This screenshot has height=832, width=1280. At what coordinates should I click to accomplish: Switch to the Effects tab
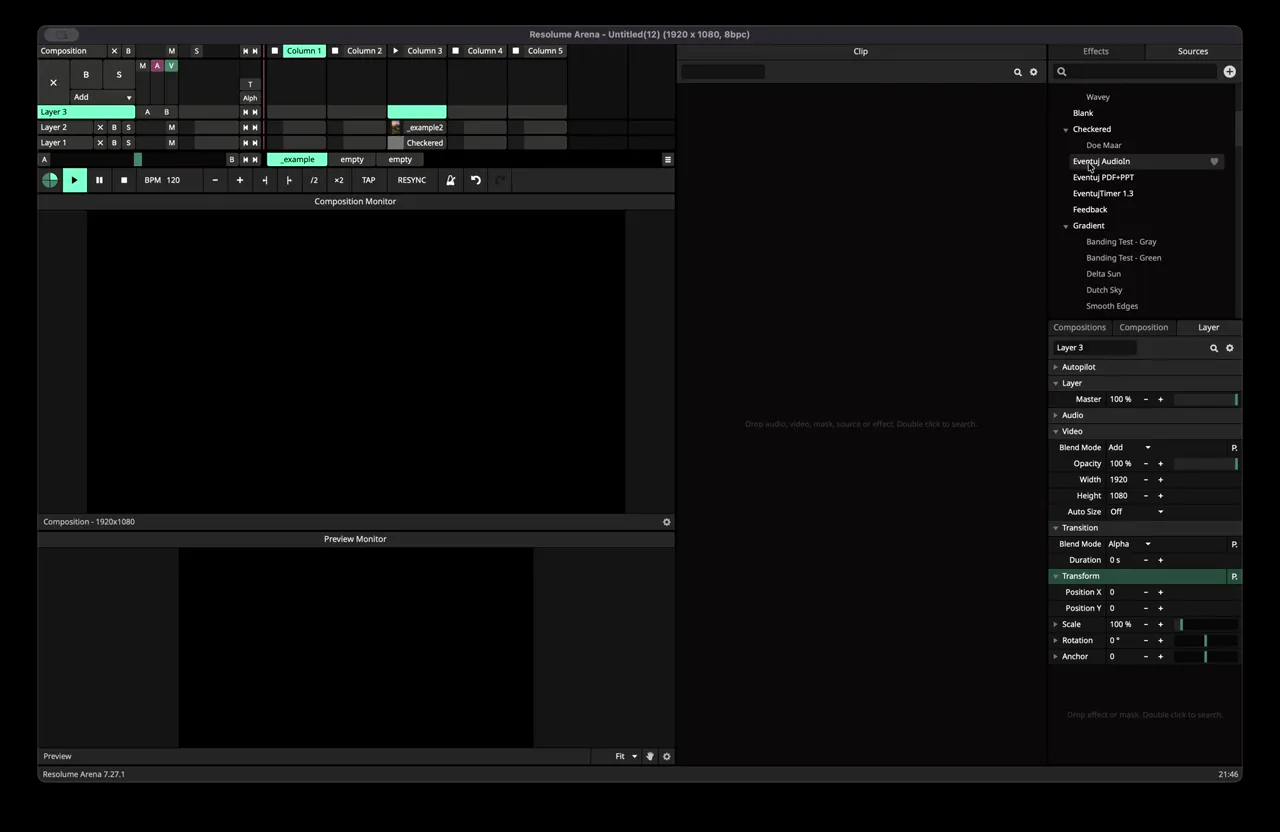tap(1096, 51)
